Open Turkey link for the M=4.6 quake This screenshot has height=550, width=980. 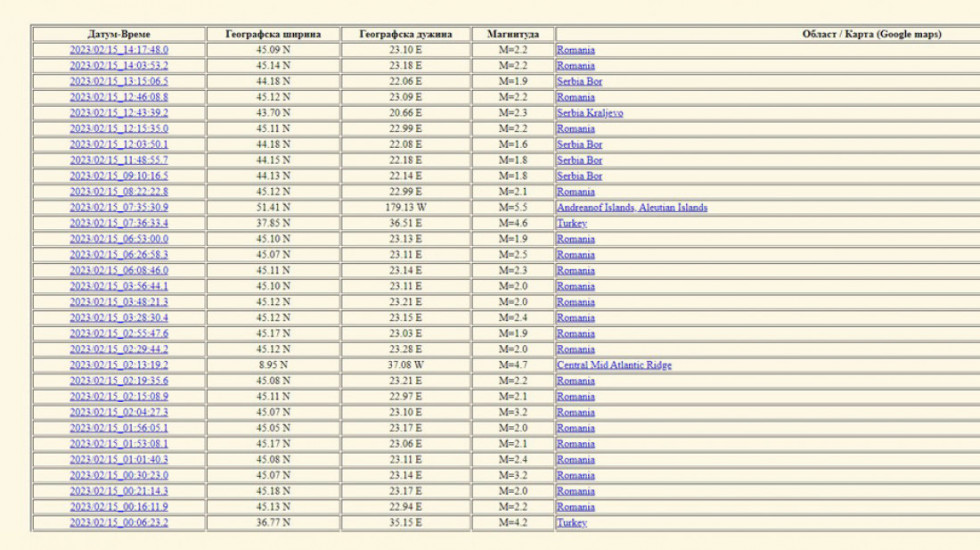point(571,224)
